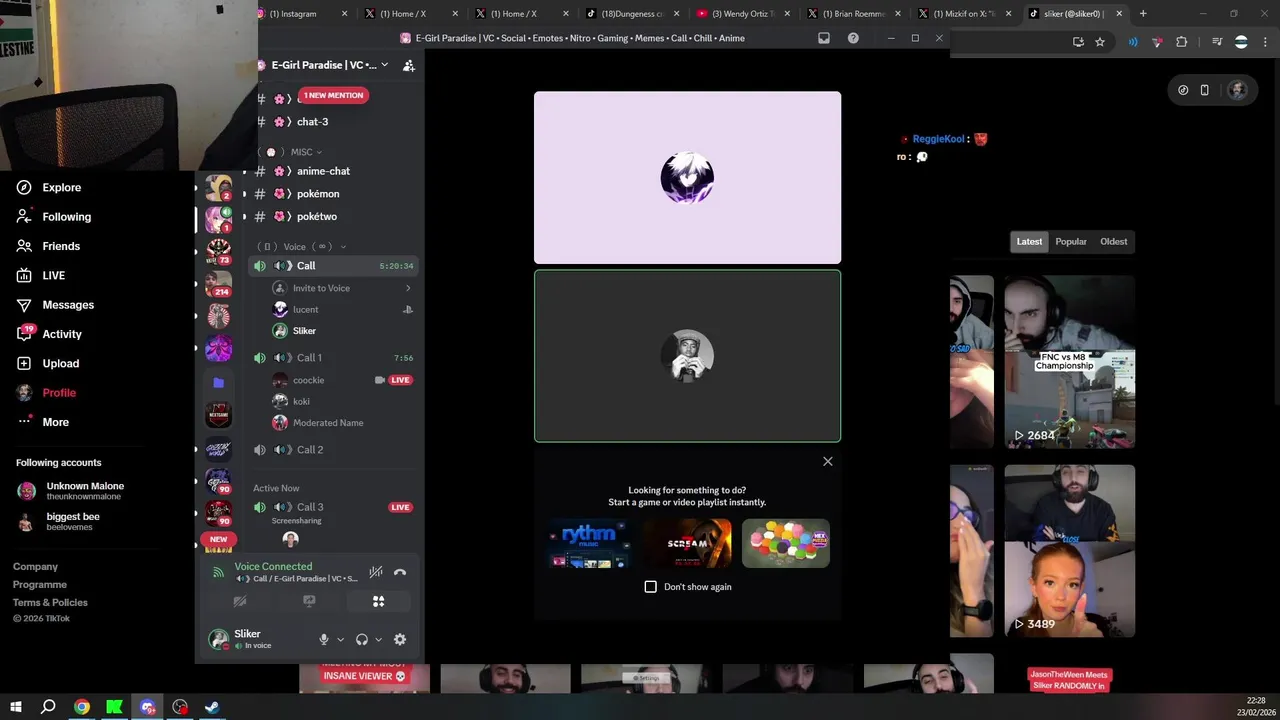The image size is (1280, 720).
Task: Select lucent's video tile
Action: [x=687, y=178]
